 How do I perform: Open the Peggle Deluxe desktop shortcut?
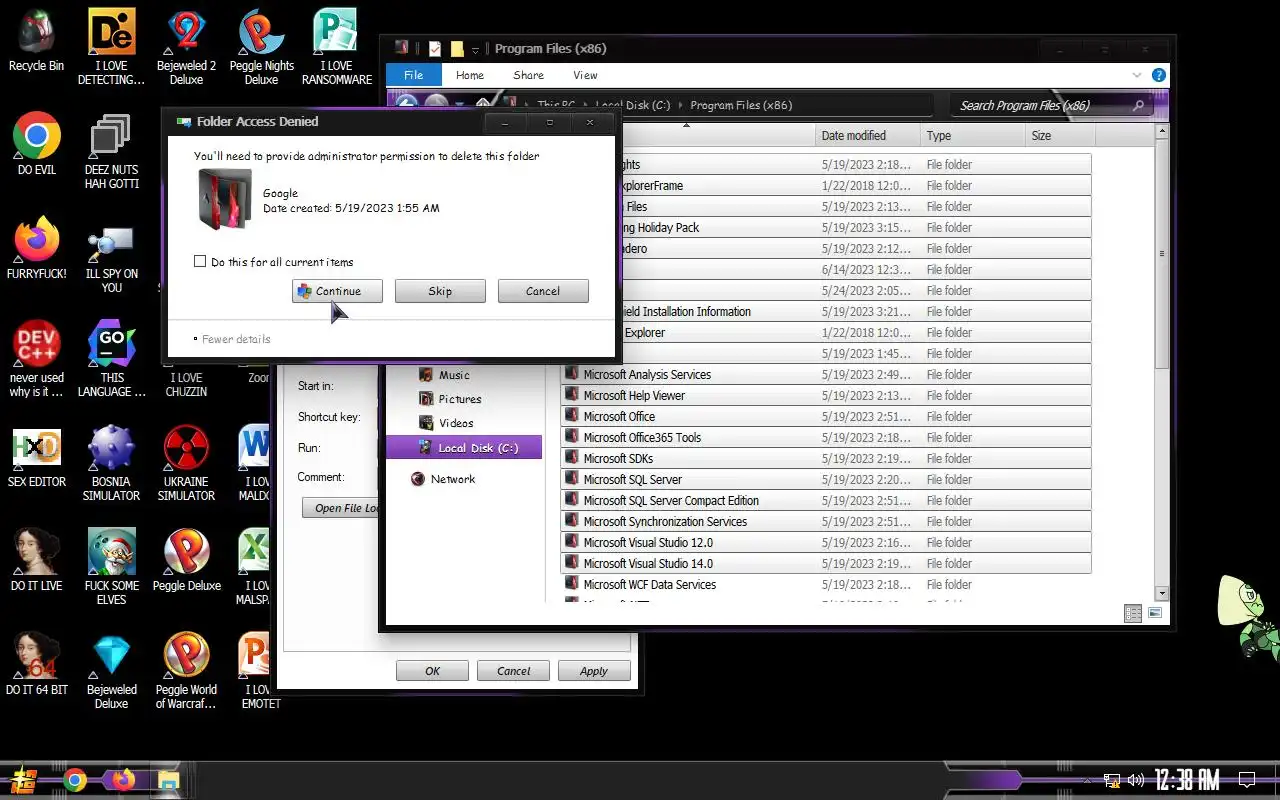coord(186,560)
